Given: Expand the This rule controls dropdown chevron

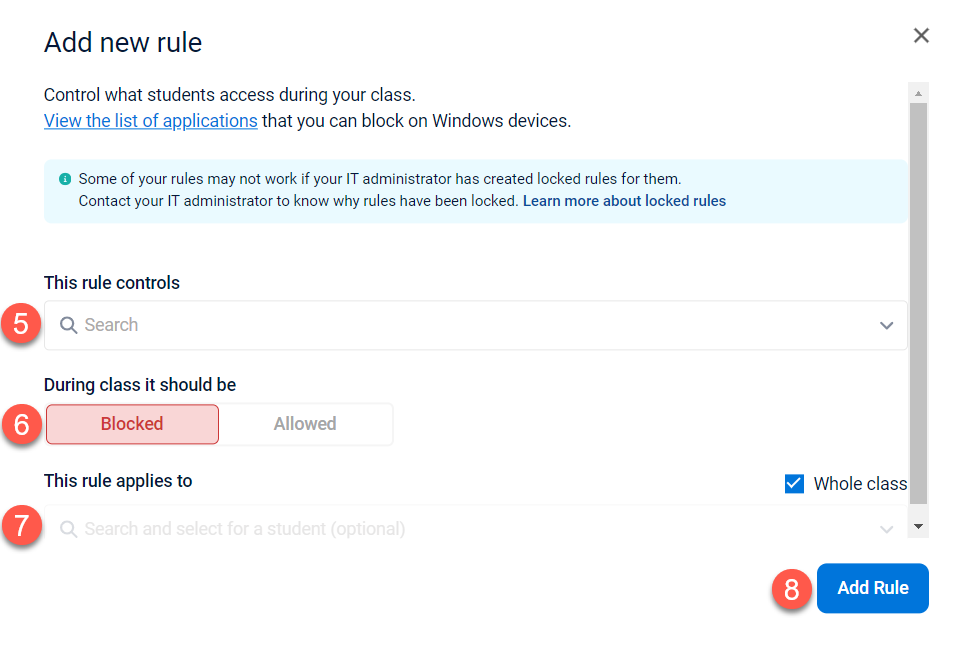Looking at the screenshot, I should pos(887,325).
